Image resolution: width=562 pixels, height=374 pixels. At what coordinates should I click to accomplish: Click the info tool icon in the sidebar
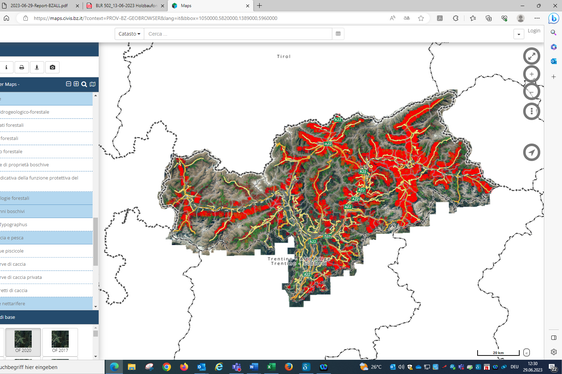(x=6, y=67)
